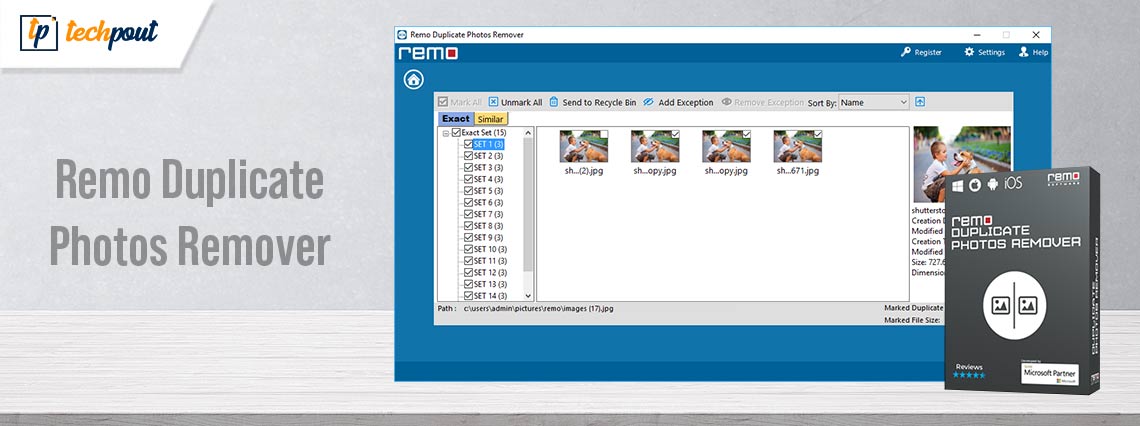The width and height of the screenshot is (1140, 426).
Task: Click the Register key icon
Action: [906, 52]
